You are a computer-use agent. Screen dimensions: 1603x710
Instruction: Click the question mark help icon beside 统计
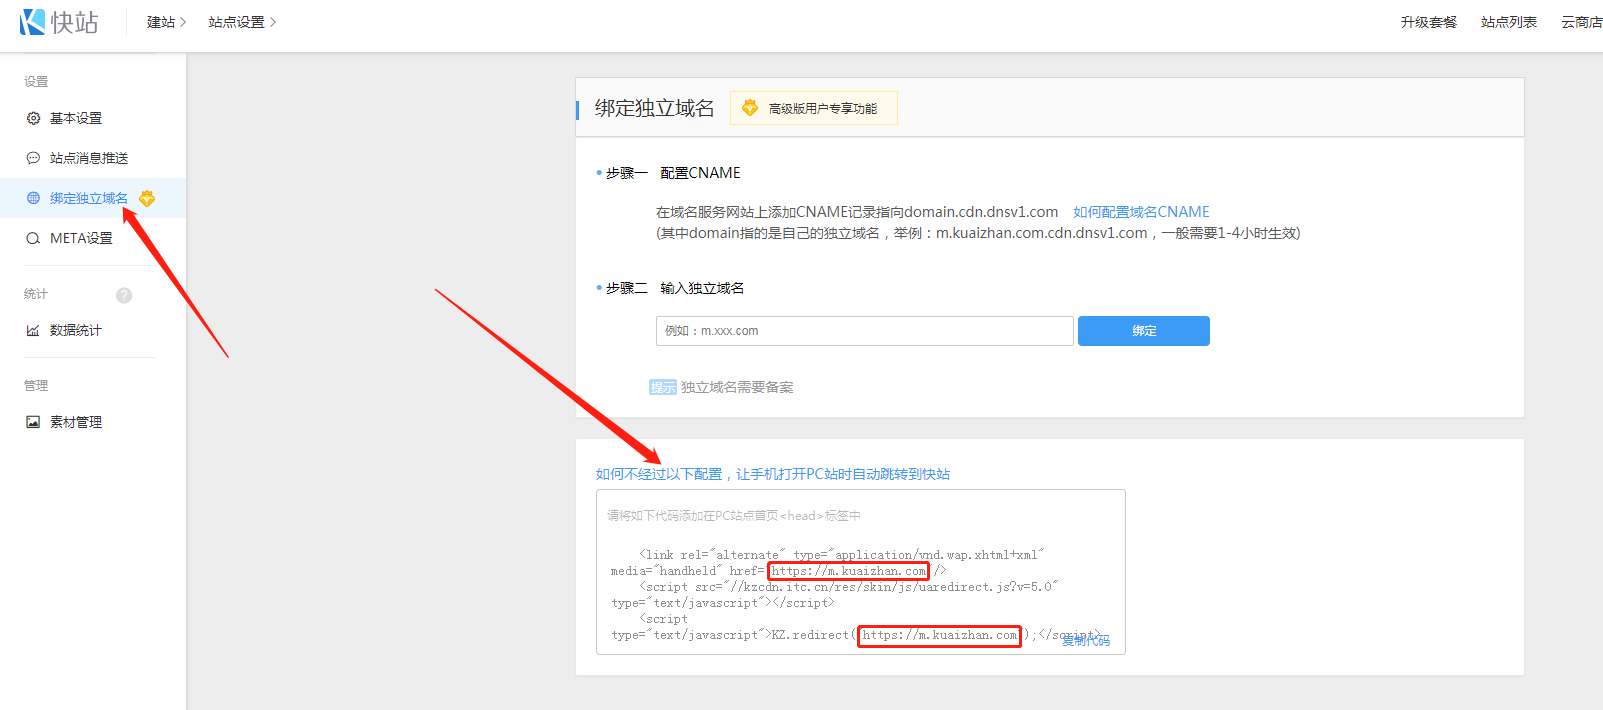coord(124,295)
